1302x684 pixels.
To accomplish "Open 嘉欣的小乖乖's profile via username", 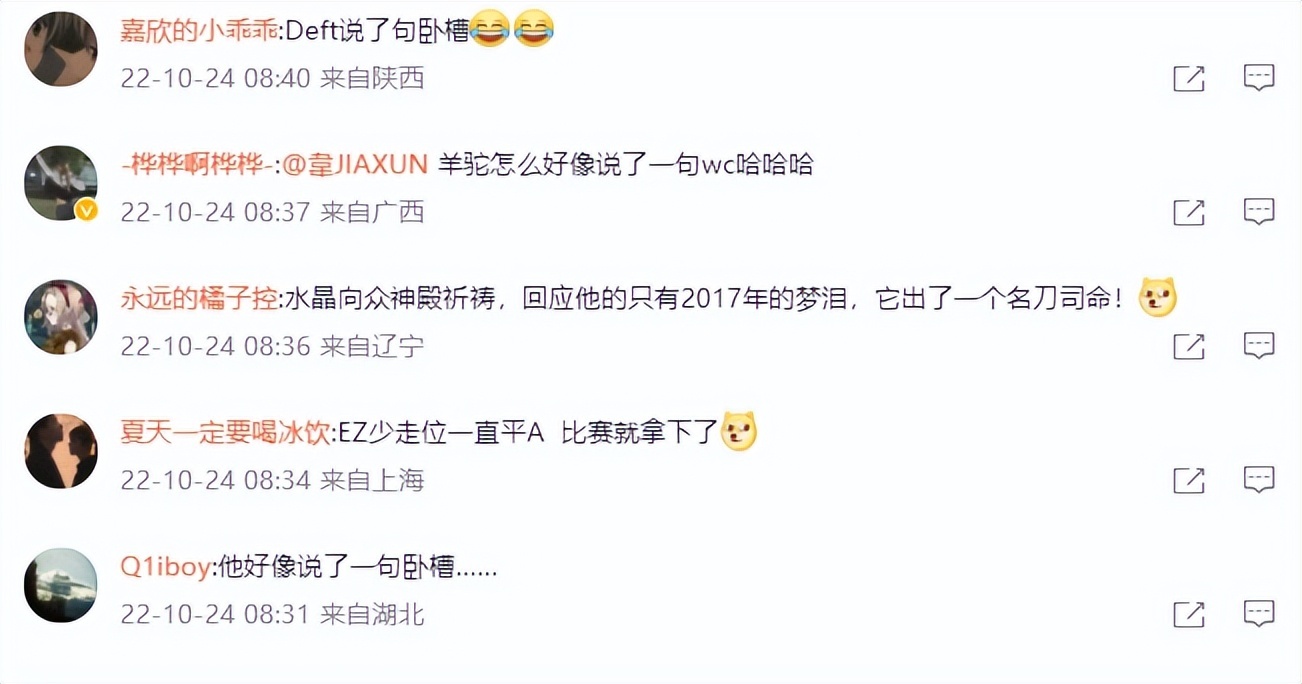I will click(x=199, y=31).
